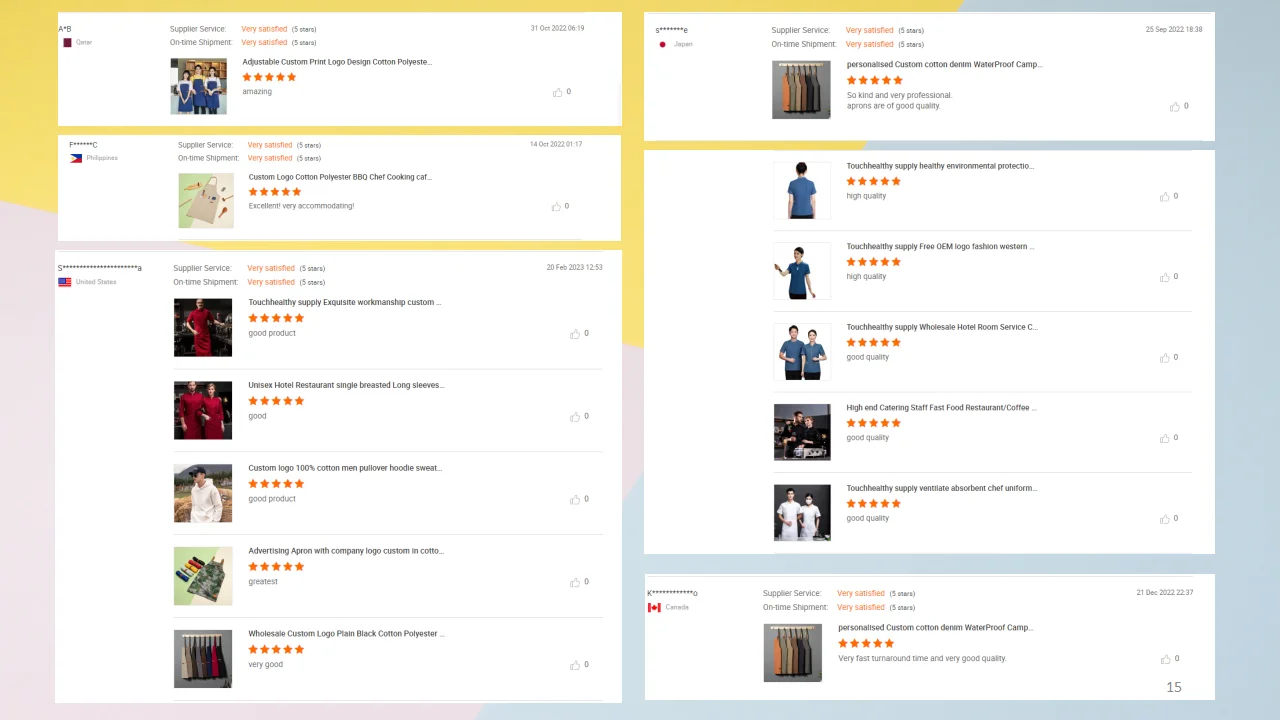
Task: Click the United States flag beside the reviewer name
Action: (x=64, y=281)
